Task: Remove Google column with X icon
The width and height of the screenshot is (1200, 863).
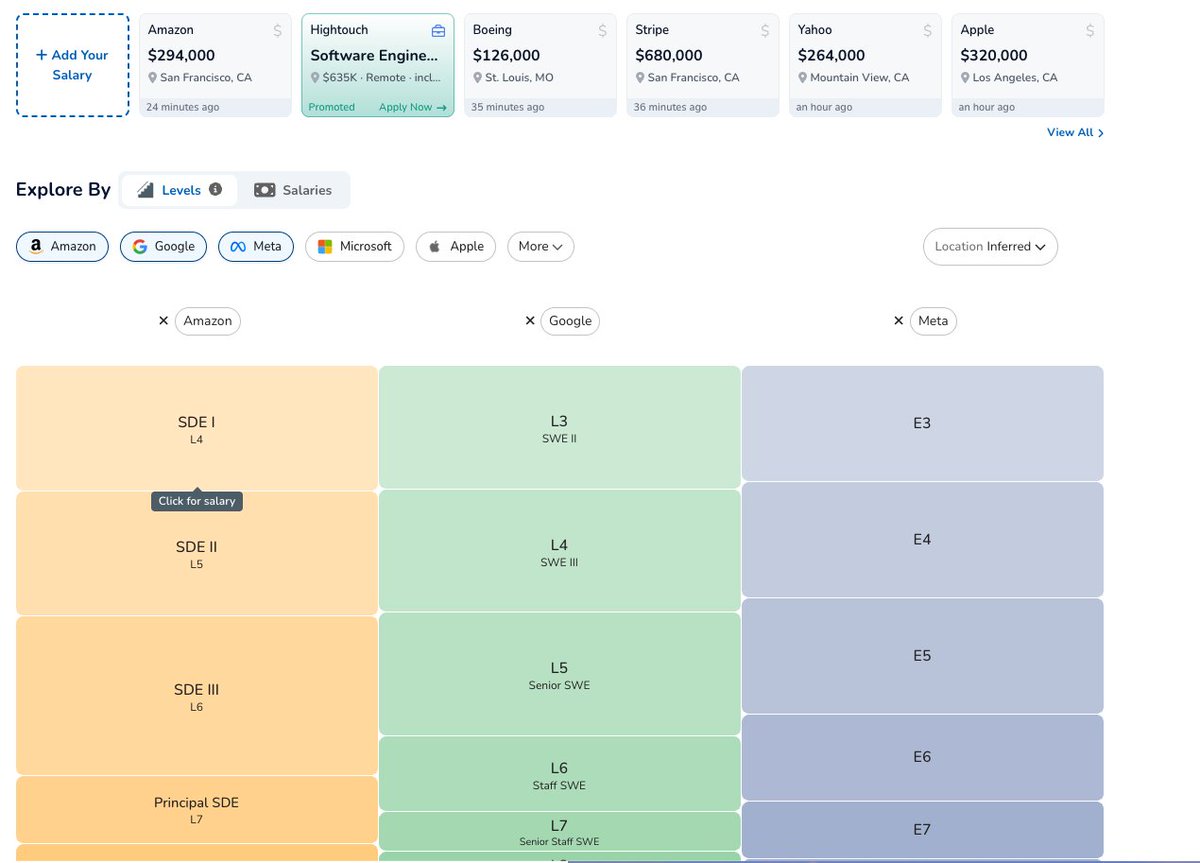Action: [530, 321]
